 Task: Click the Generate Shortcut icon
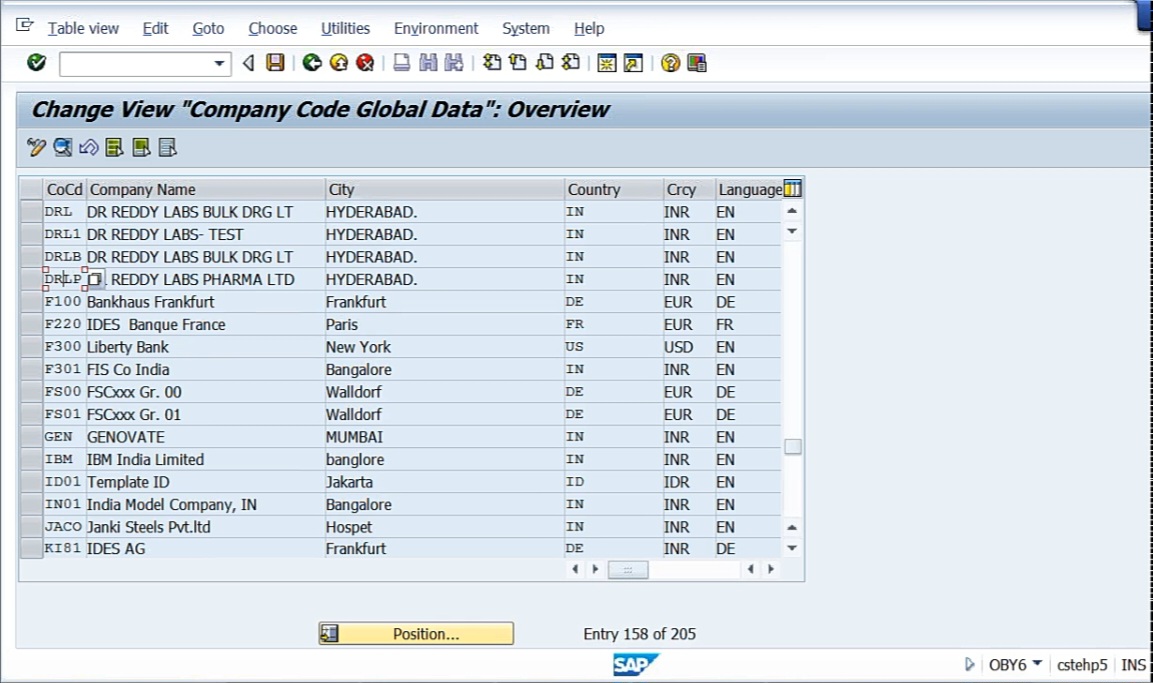click(x=633, y=63)
